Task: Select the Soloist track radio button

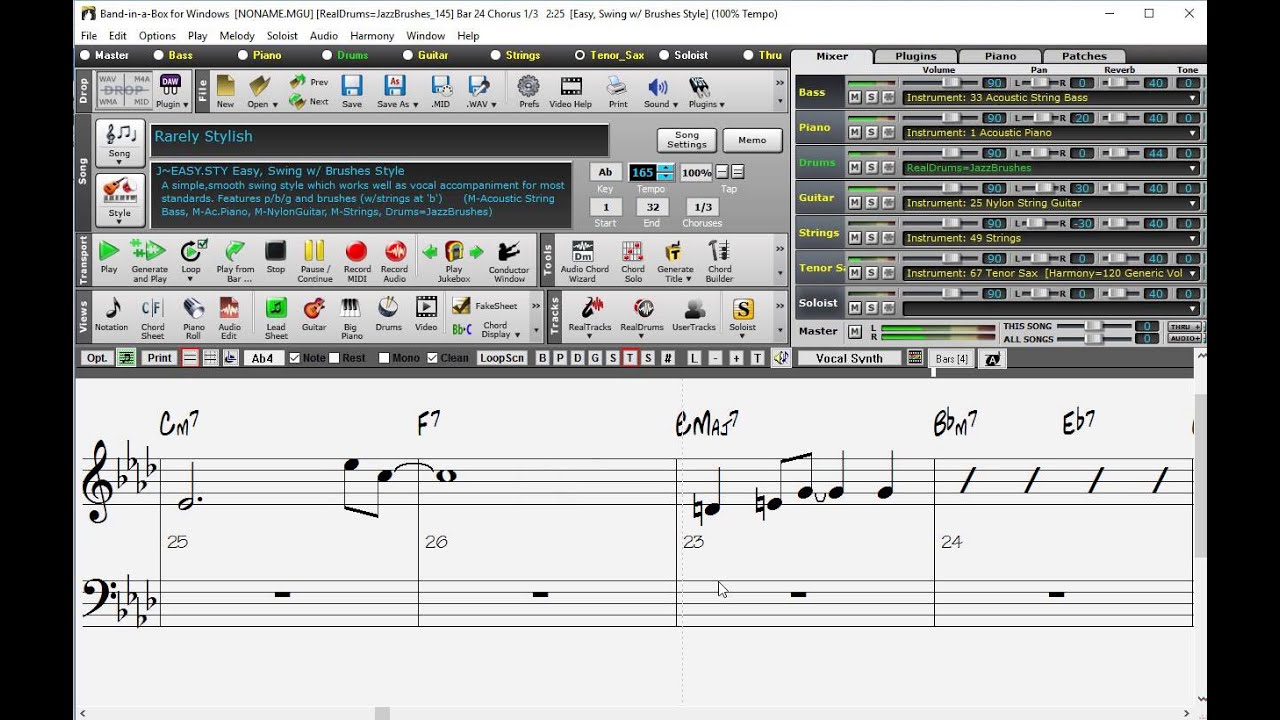Action: point(664,56)
